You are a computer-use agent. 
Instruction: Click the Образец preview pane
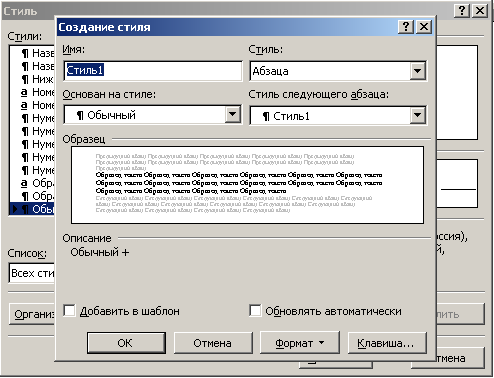[x=247, y=185]
